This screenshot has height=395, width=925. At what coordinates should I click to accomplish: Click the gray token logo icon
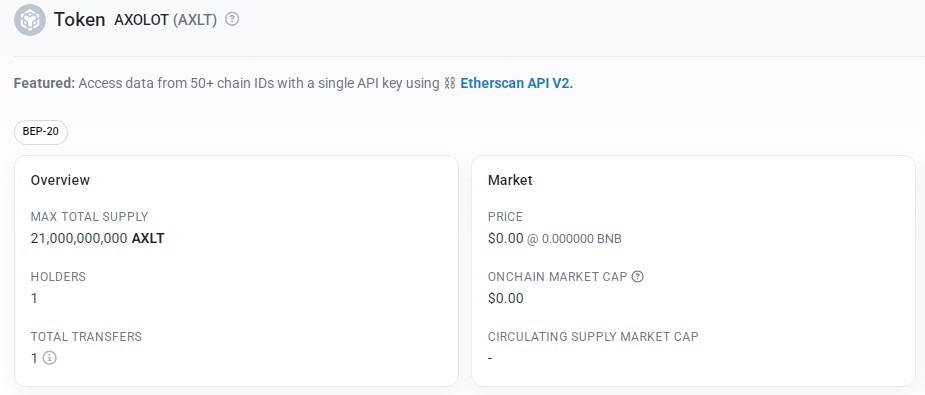pos(29,19)
